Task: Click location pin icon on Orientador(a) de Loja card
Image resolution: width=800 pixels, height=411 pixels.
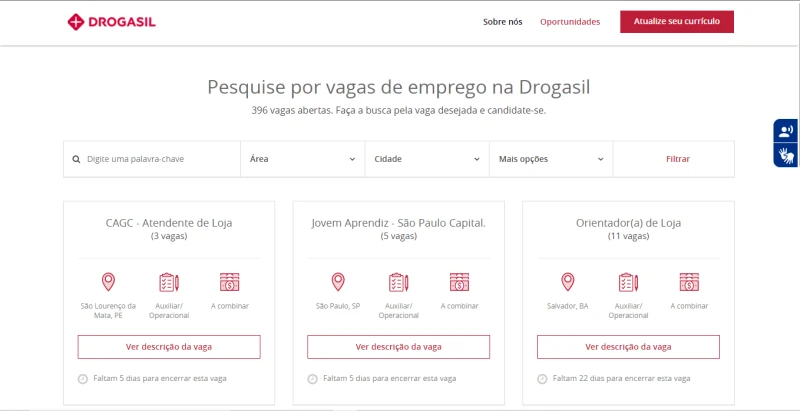Action: tap(567, 282)
